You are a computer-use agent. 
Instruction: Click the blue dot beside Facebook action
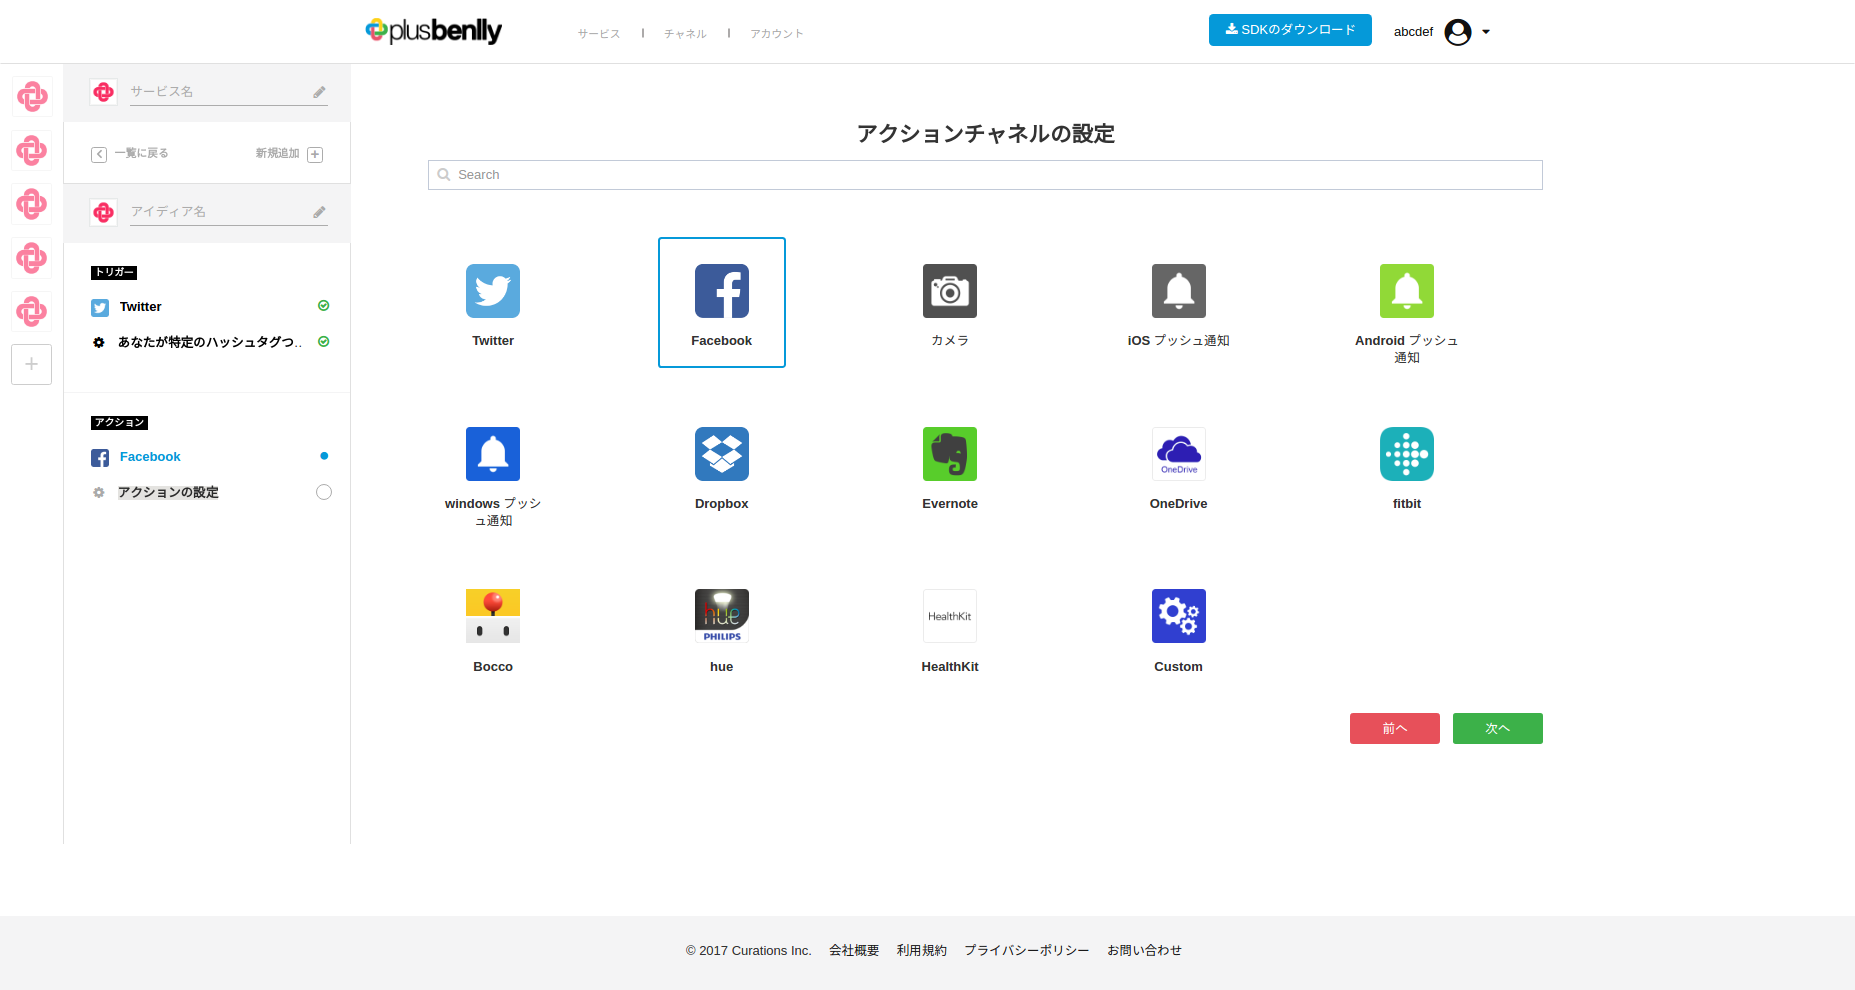tap(324, 456)
